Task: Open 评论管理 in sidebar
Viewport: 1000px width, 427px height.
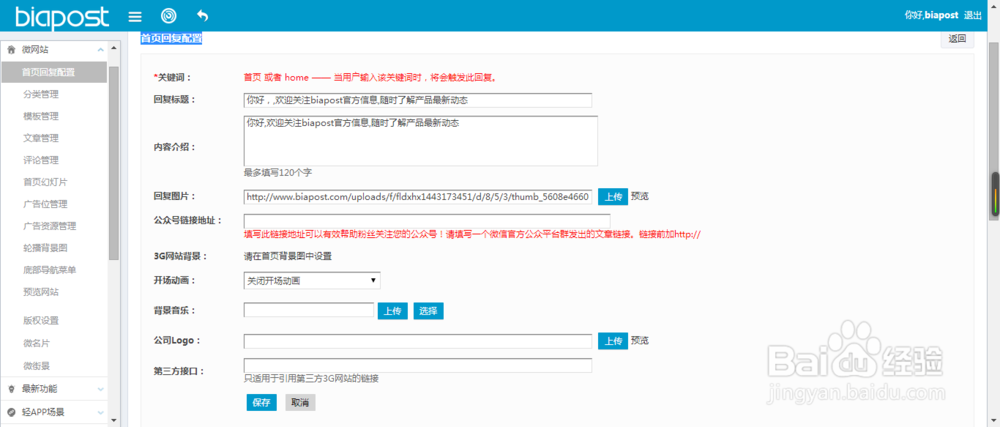Action: (x=41, y=160)
